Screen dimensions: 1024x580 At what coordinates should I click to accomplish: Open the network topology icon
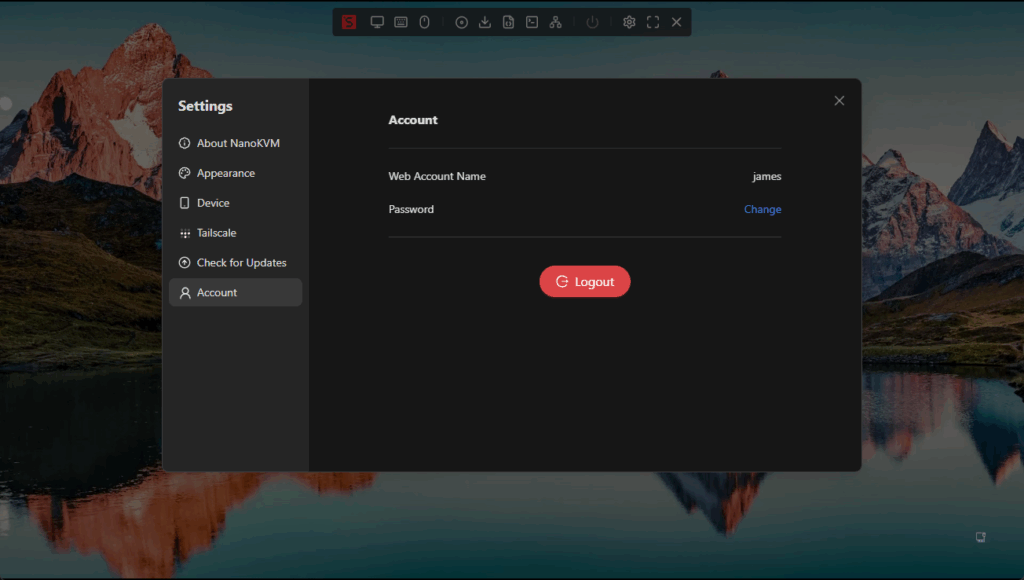coord(556,22)
